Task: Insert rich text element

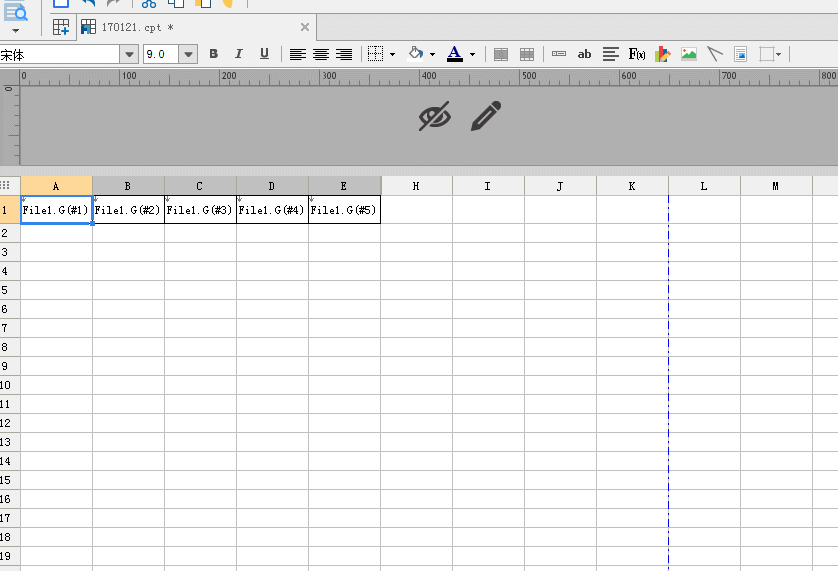Action: pyautogui.click(x=610, y=54)
